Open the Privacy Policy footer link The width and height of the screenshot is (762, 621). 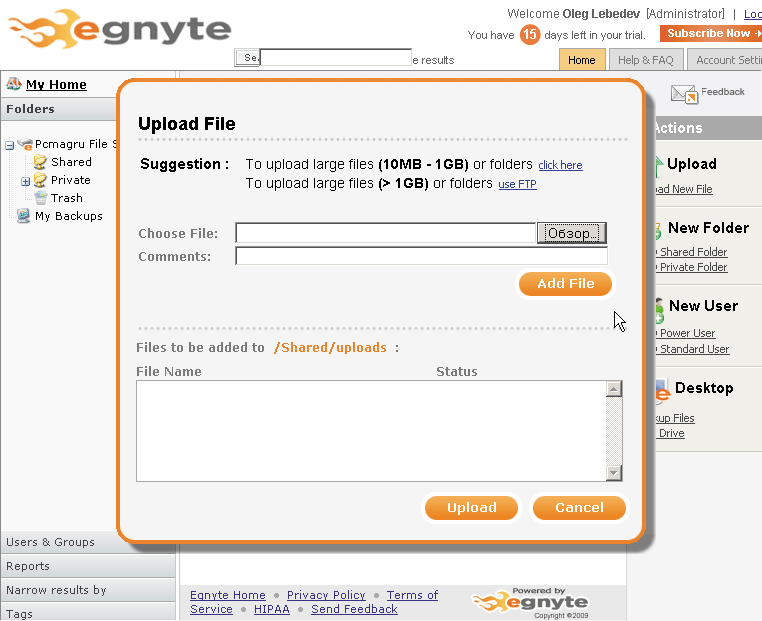pyautogui.click(x=326, y=595)
